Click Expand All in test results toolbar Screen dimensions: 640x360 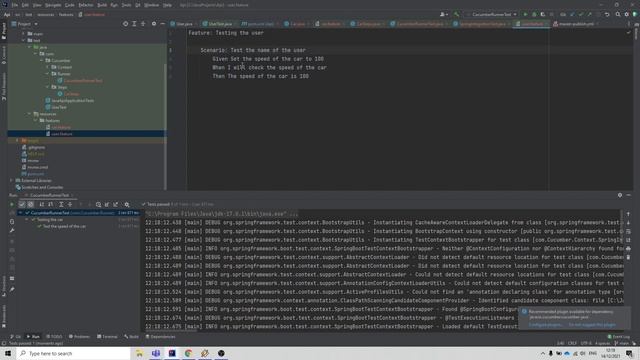coord(61,204)
